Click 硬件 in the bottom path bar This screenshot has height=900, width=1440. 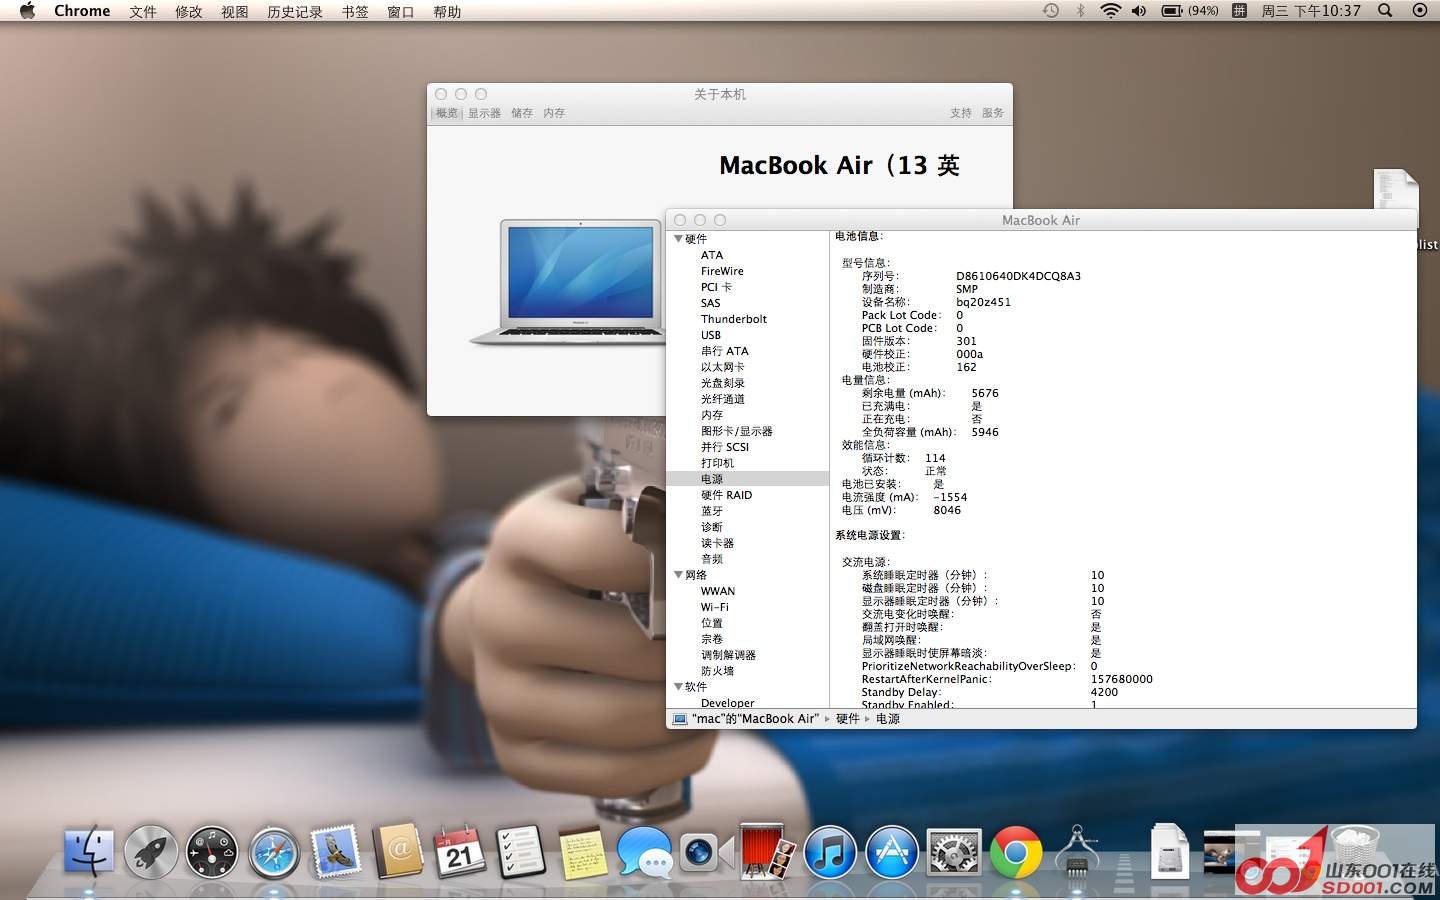click(x=848, y=719)
